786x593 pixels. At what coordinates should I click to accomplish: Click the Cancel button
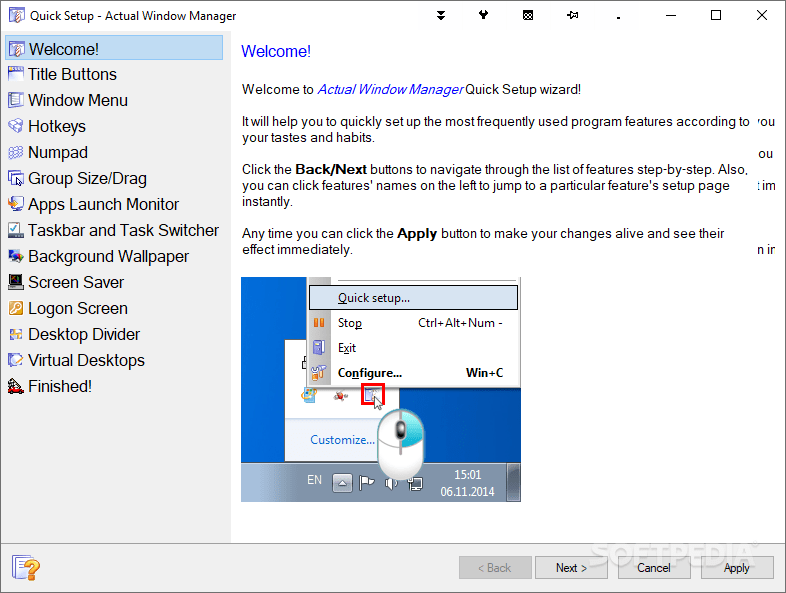point(654,567)
